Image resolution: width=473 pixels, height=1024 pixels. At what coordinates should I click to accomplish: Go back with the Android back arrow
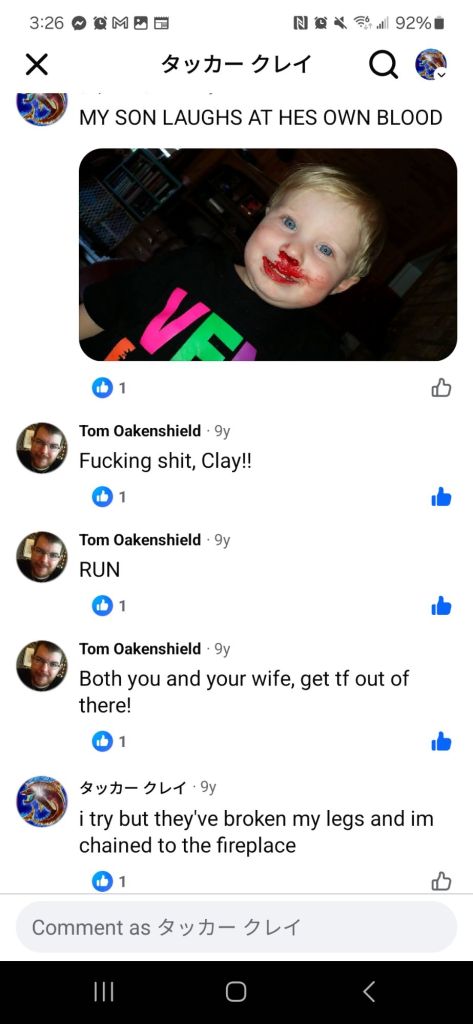click(x=369, y=992)
